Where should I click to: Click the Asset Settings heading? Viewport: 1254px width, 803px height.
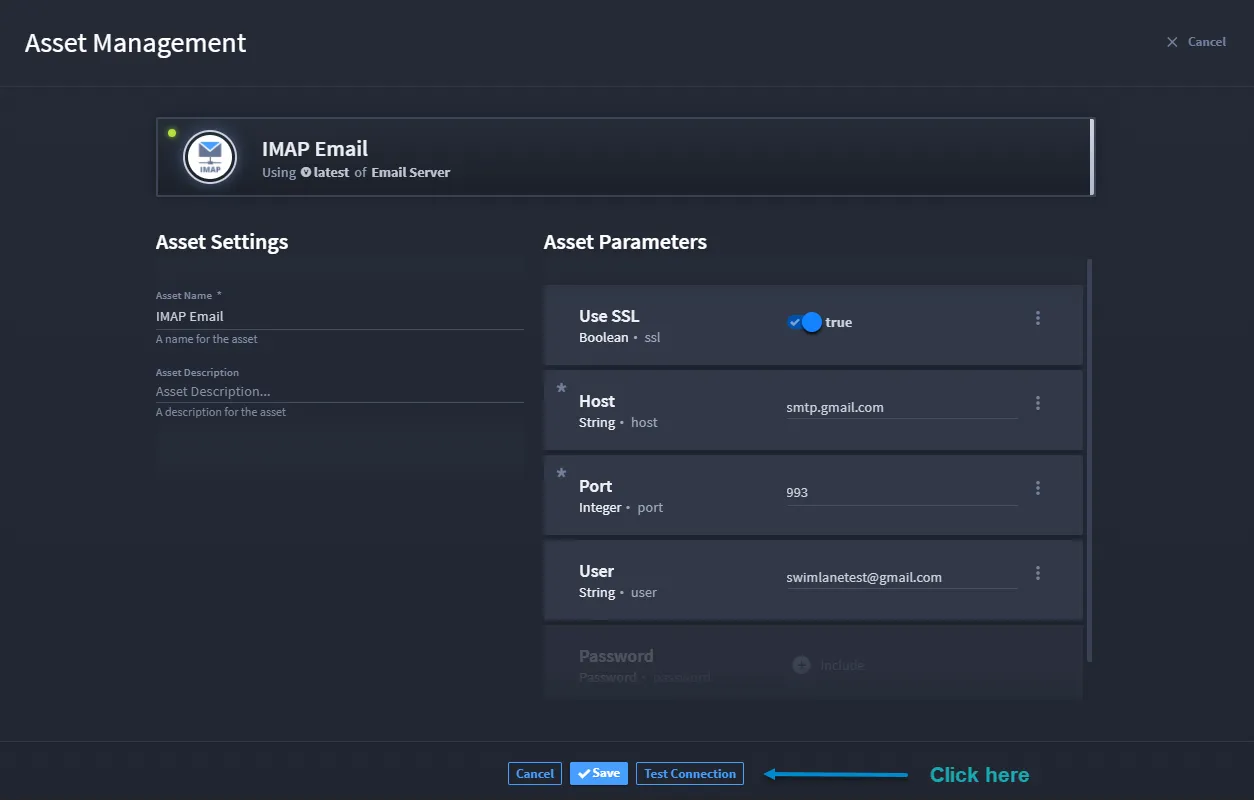[x=222, y=242]
